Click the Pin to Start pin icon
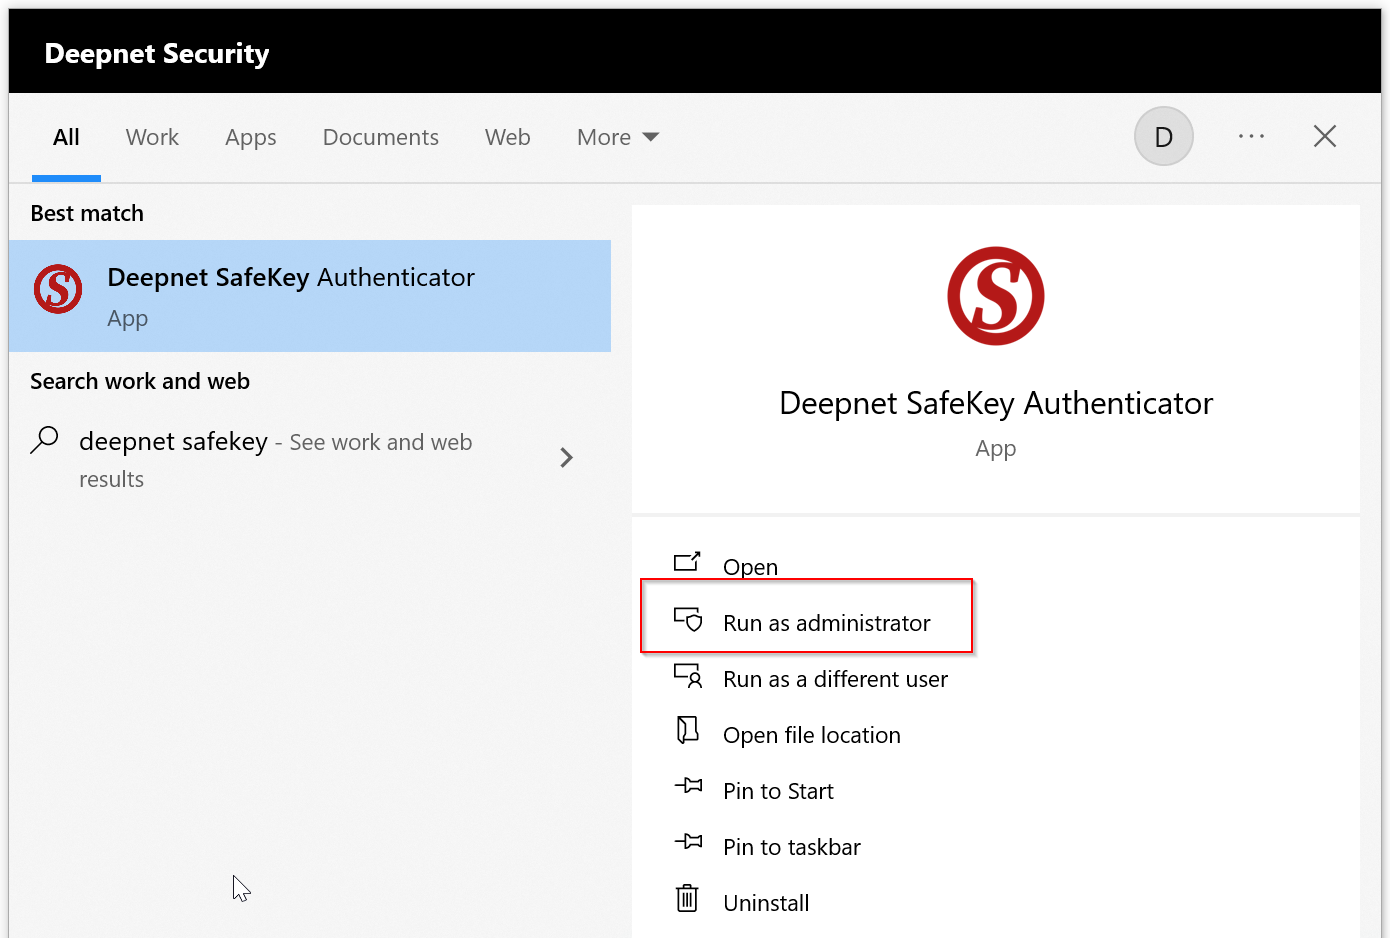1390x938 pixels. pos(688,787)
